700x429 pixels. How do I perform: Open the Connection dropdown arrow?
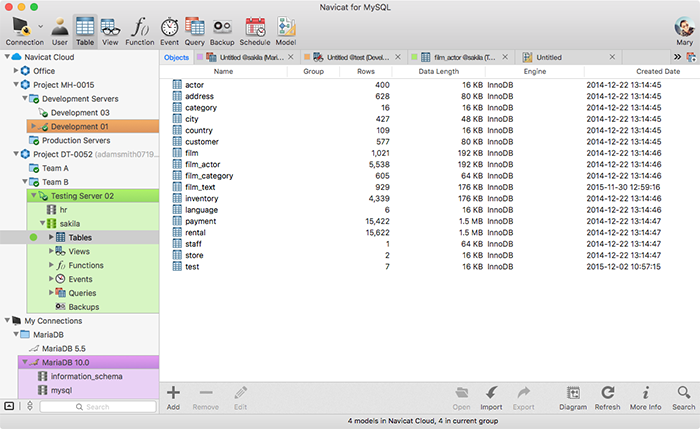[41, 26]
